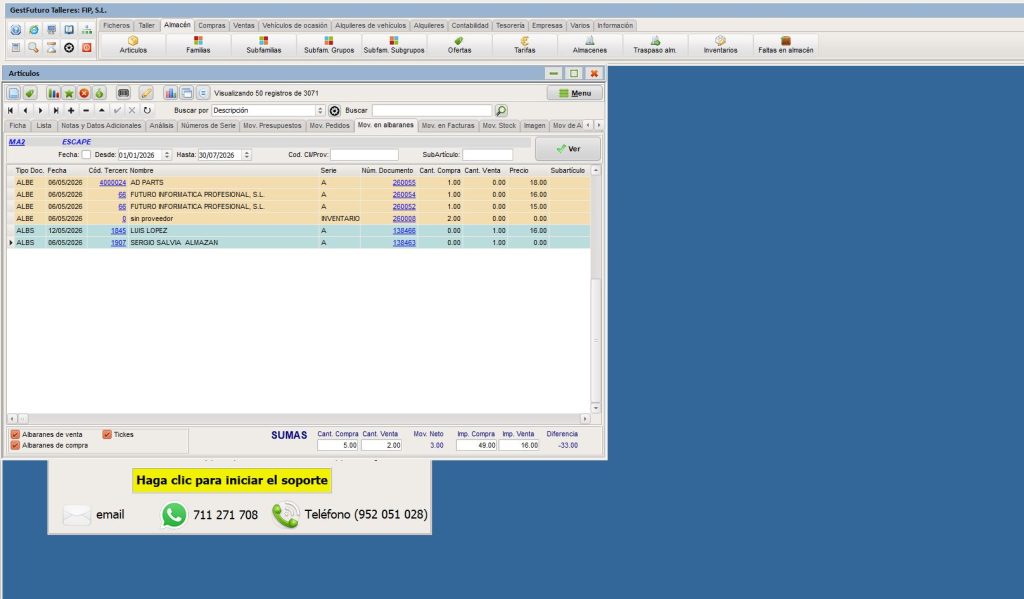Focus the Cod. Cli/Prov input field
The image size is (1024, 599).
(x=364, y=155)
